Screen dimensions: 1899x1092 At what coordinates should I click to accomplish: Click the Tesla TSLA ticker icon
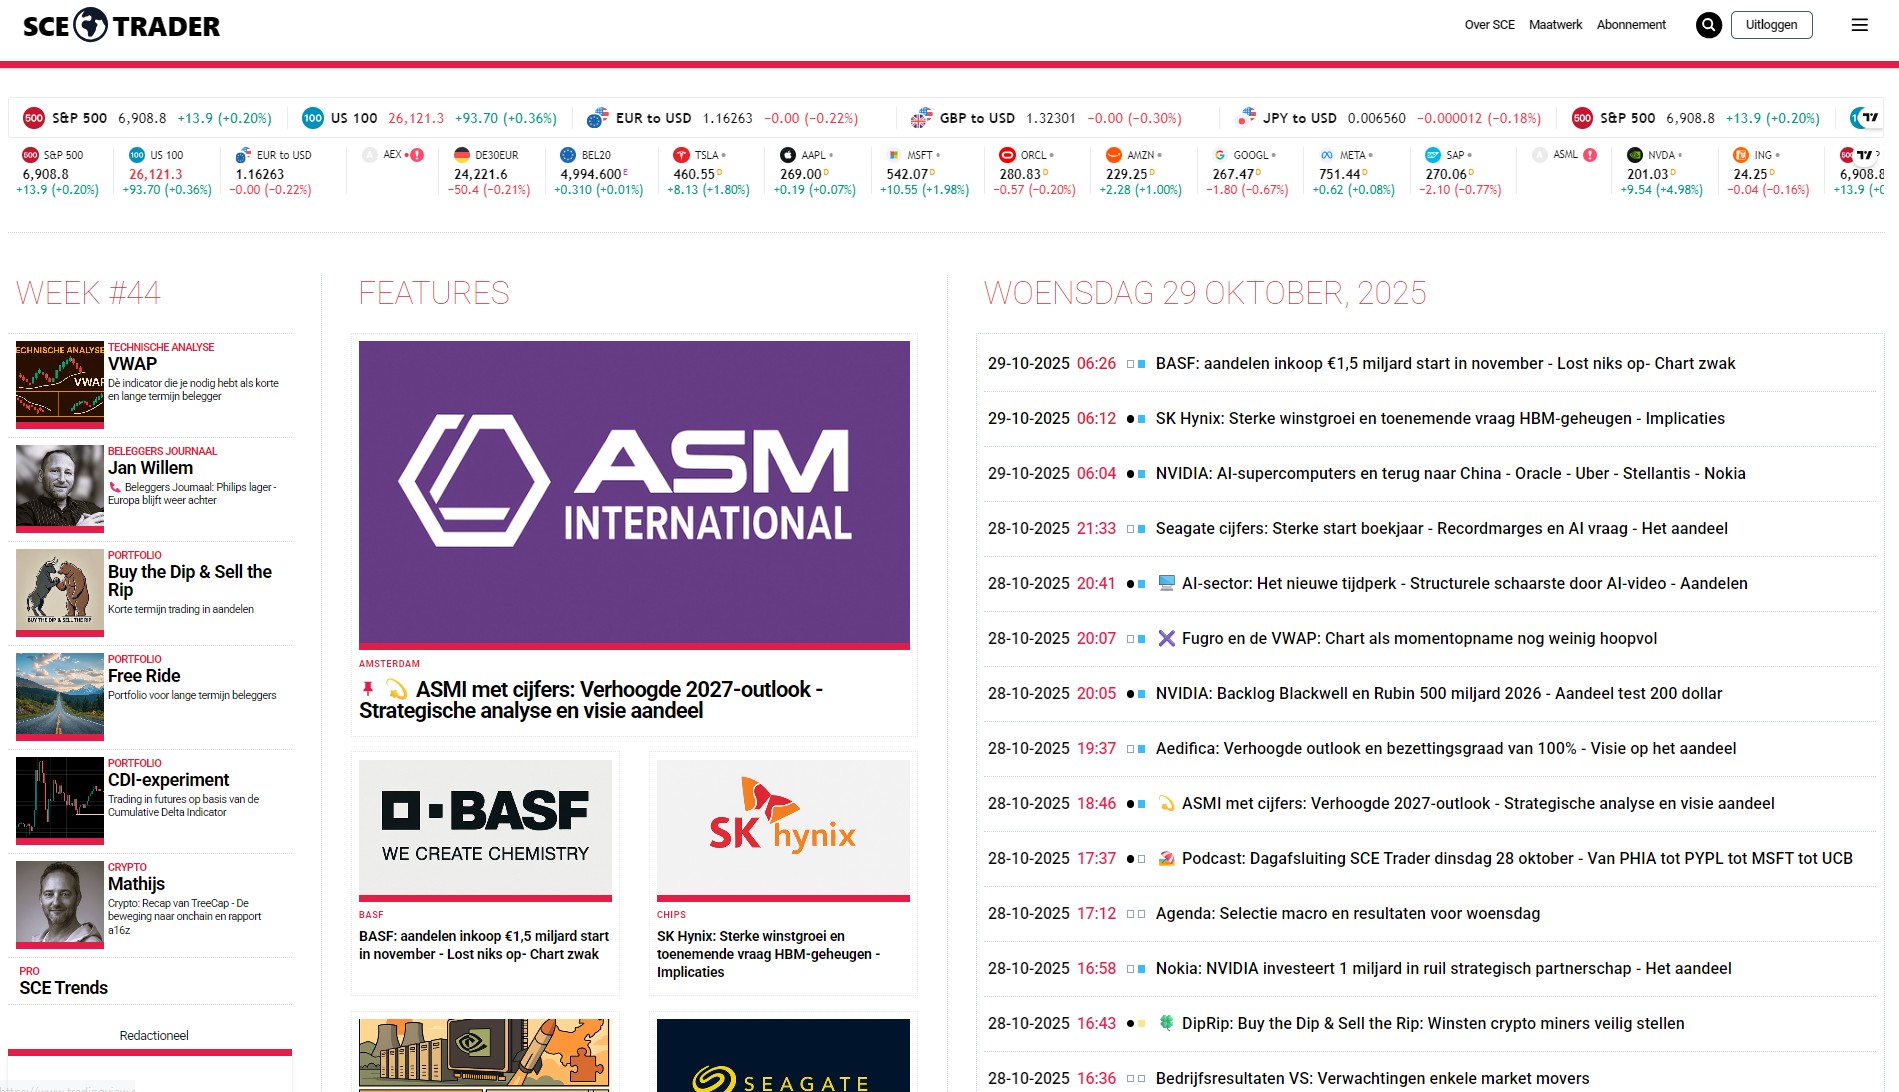click(x=681, y=155)
